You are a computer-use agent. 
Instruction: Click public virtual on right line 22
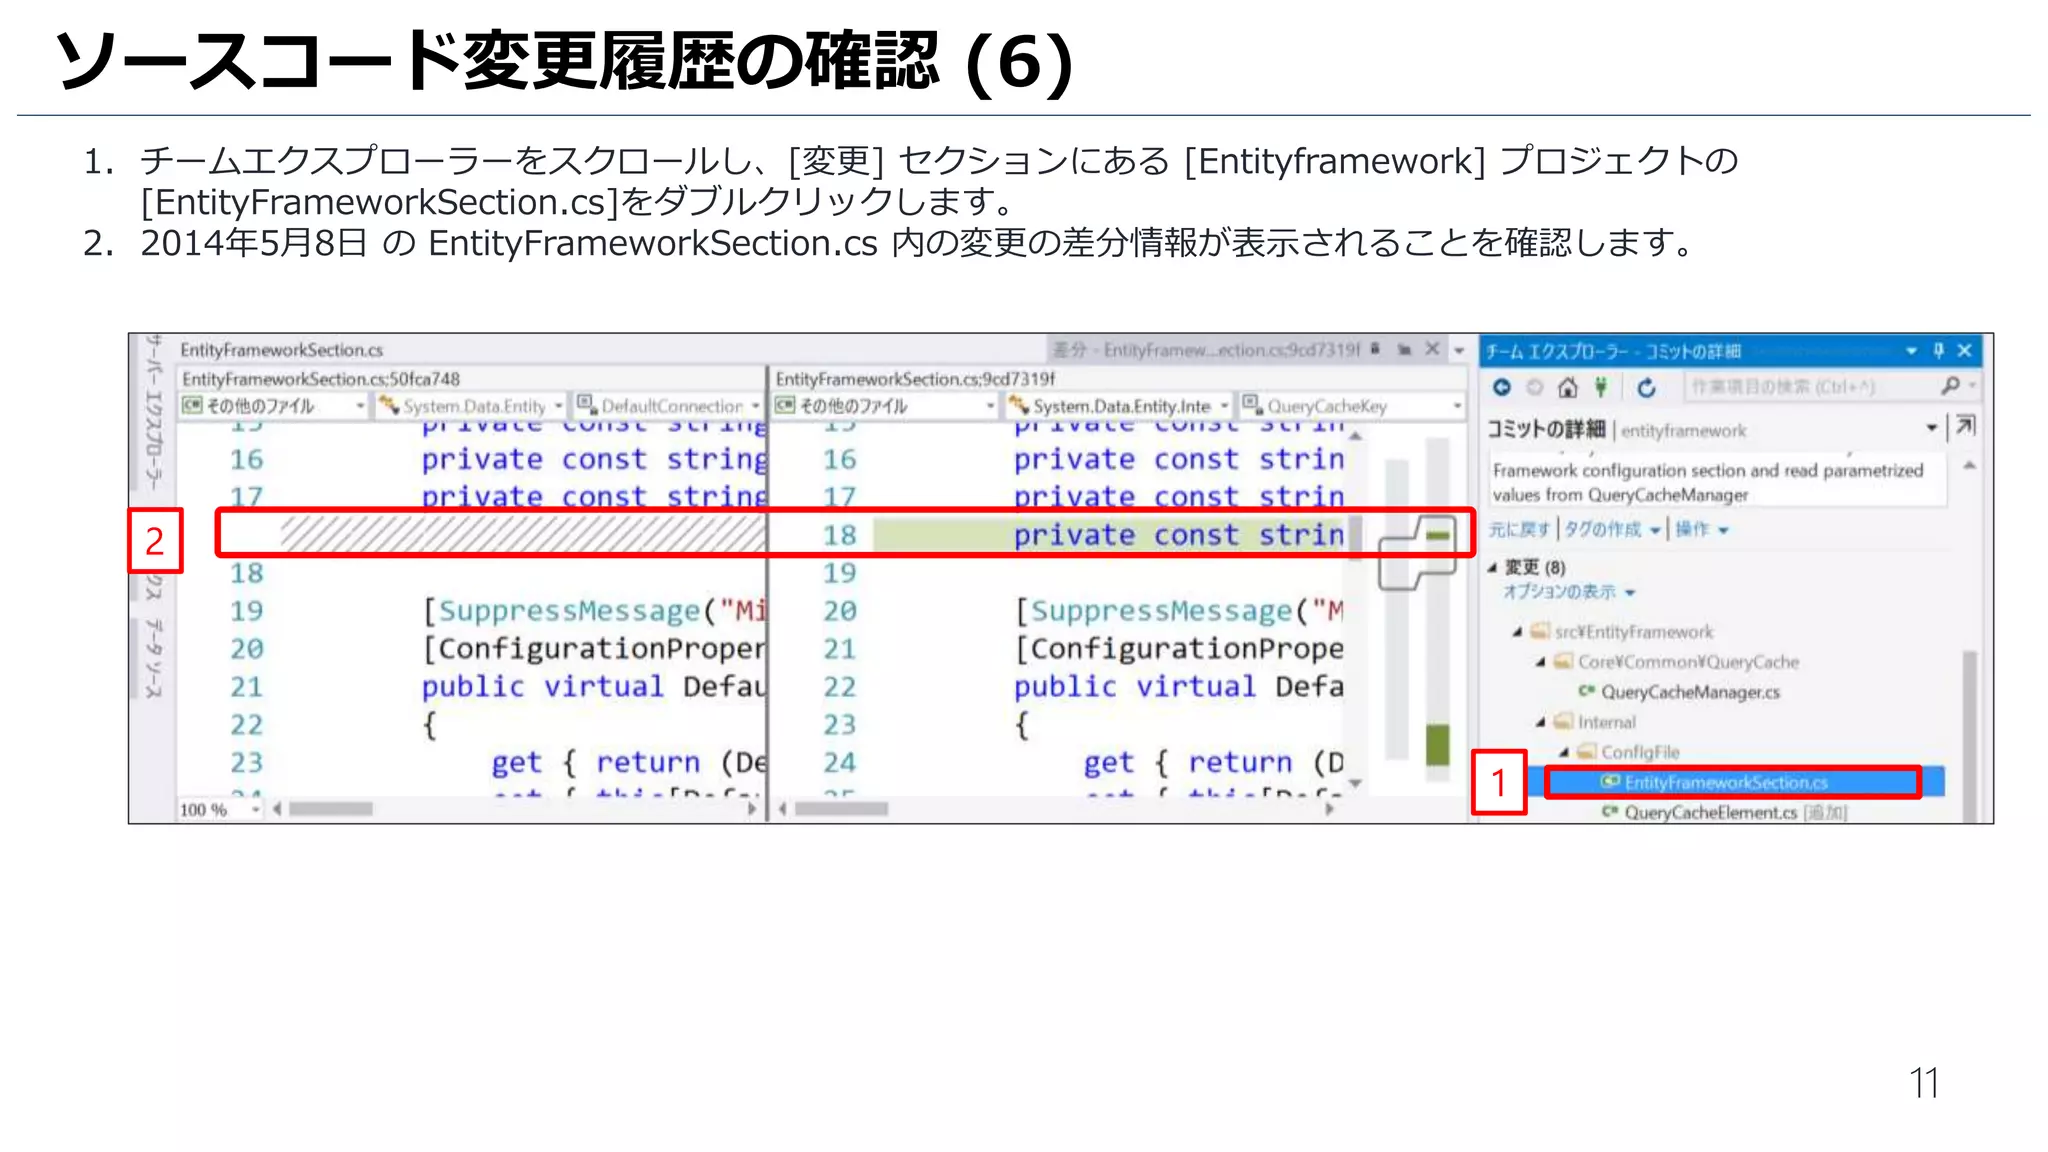[1134, 687]
